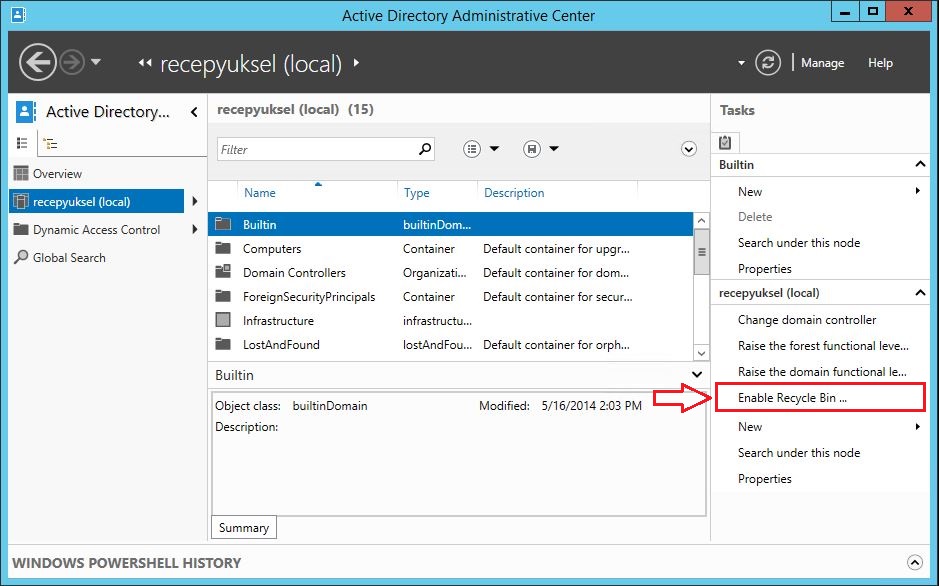Expand the filter criteria chevron

coord(689,149)
